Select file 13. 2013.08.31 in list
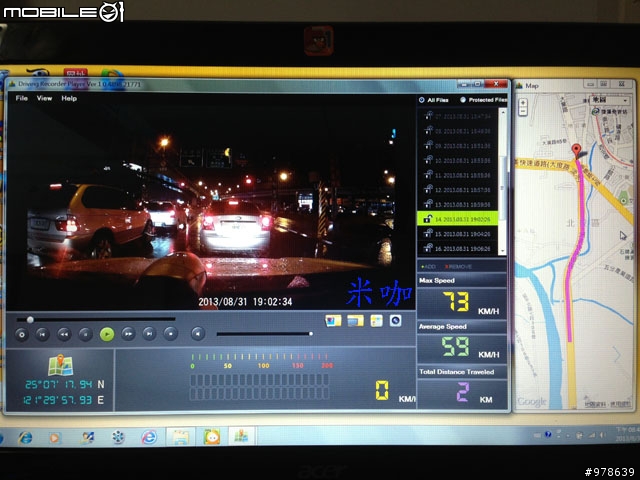 (457, 204)
